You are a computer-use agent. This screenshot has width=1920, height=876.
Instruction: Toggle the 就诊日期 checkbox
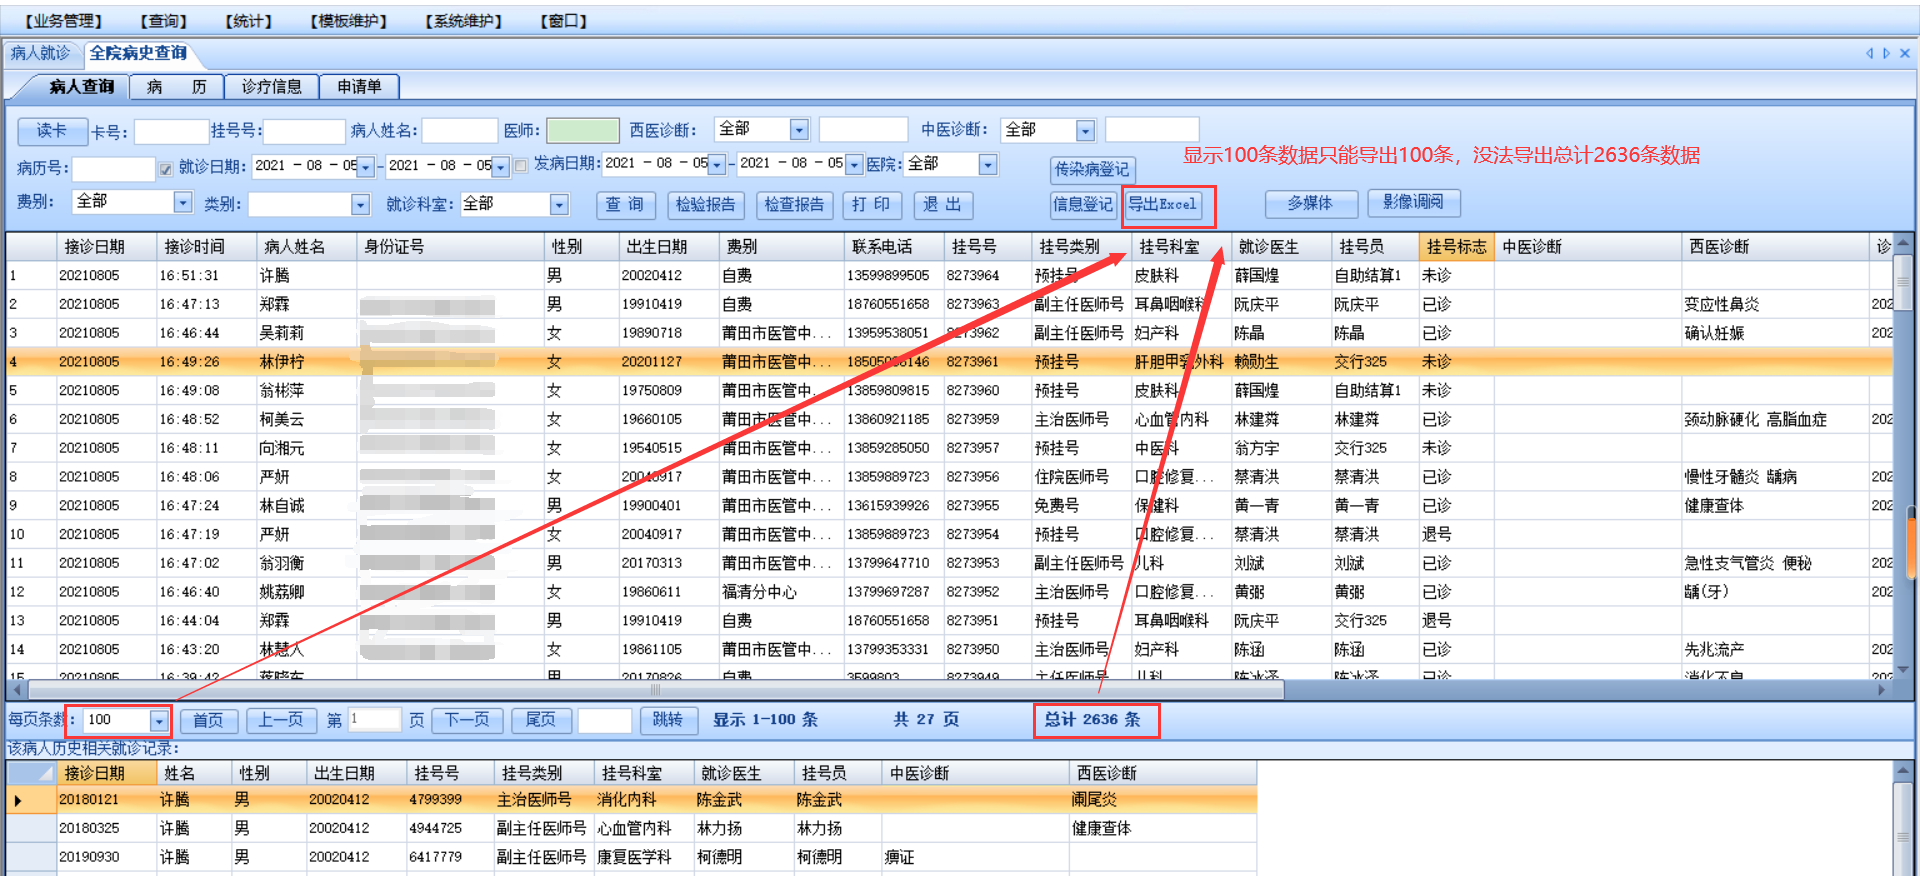point(166,168)
